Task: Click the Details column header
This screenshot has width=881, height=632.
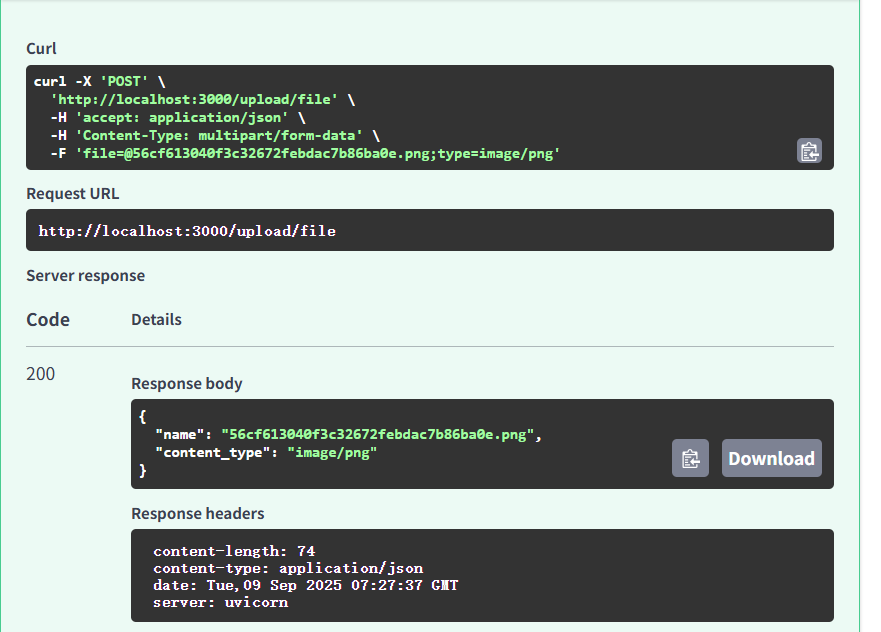Action: tap(156, 319)
